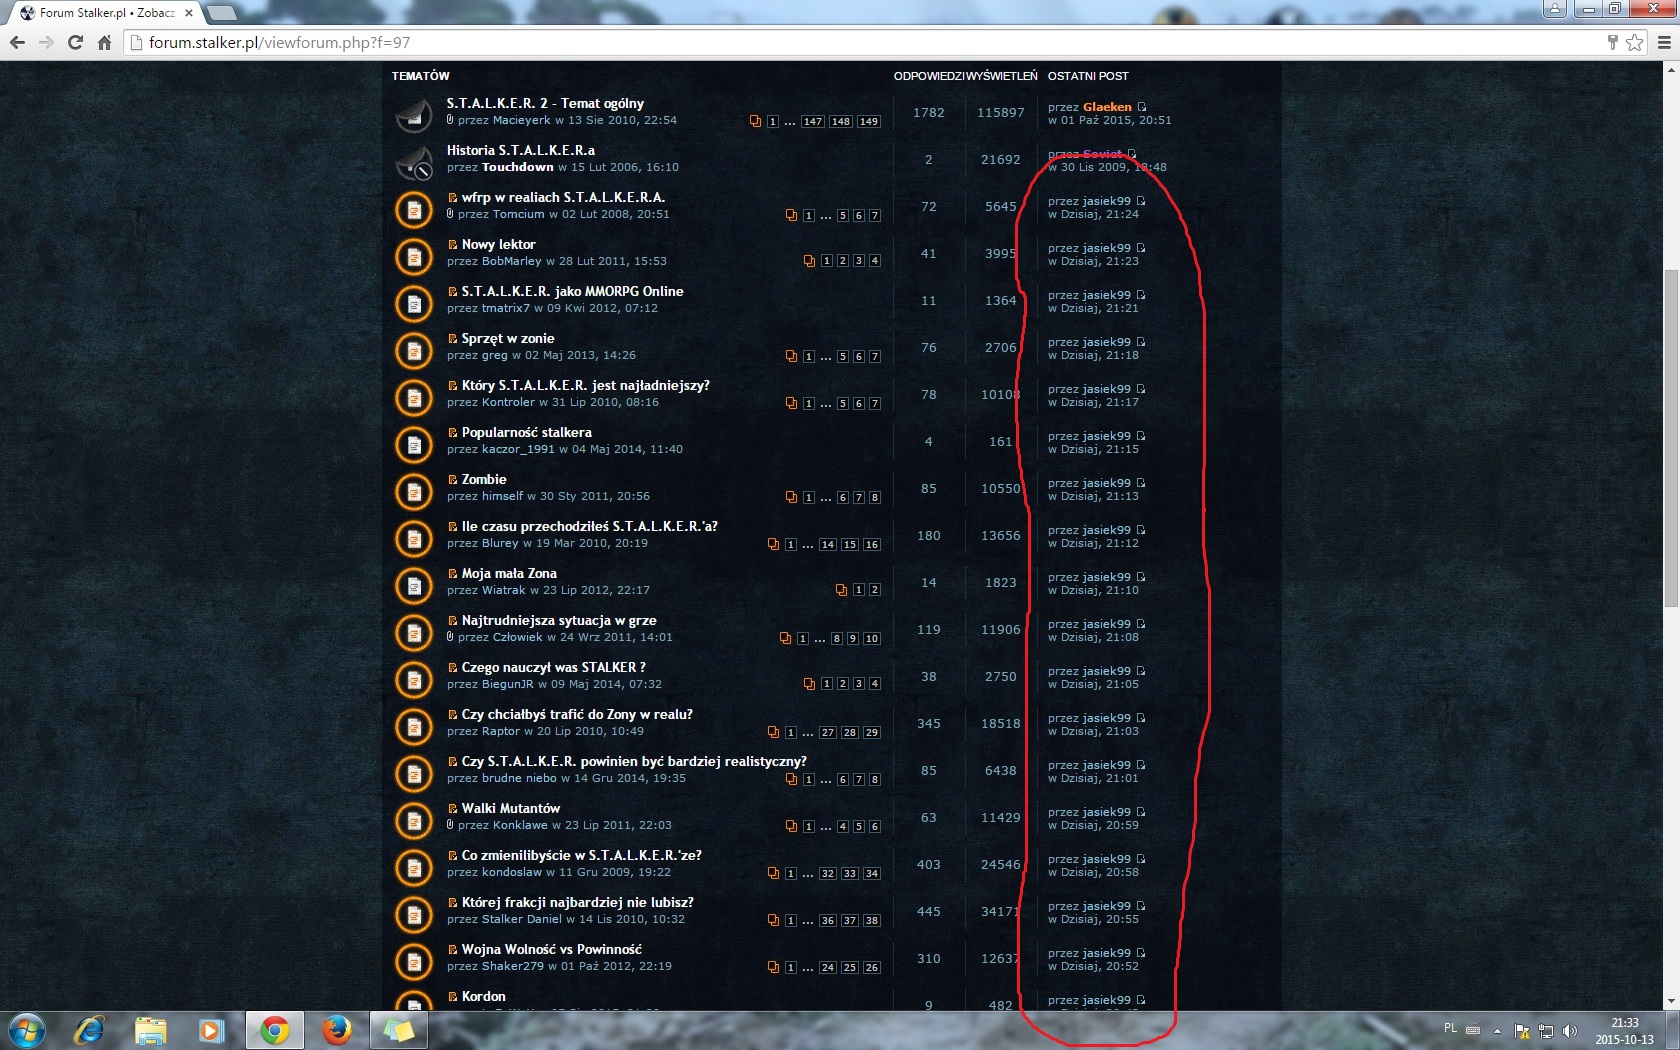The height and width of the screenshot is (1050, 1680).
Task: Open the Moja mała Zona topic
Action: point(509,573)
